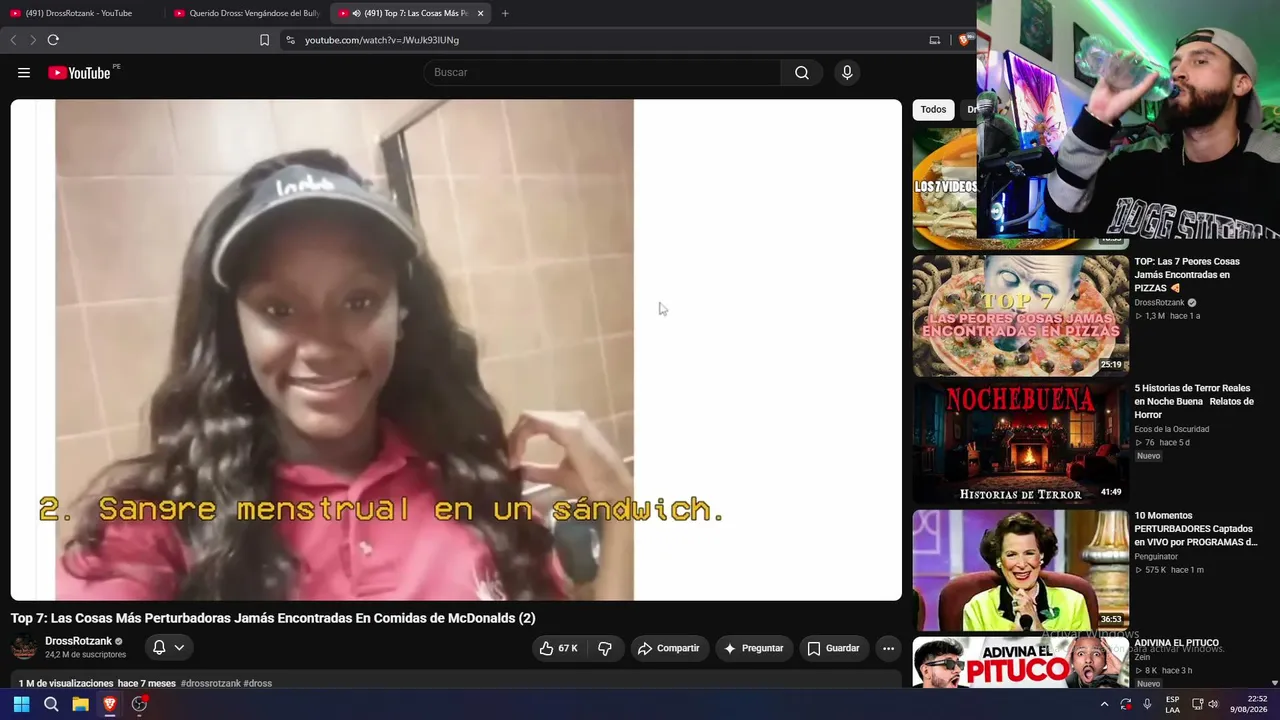Go forward using the browser forward arrow
1280x720 pixels.
pos(33,40)
